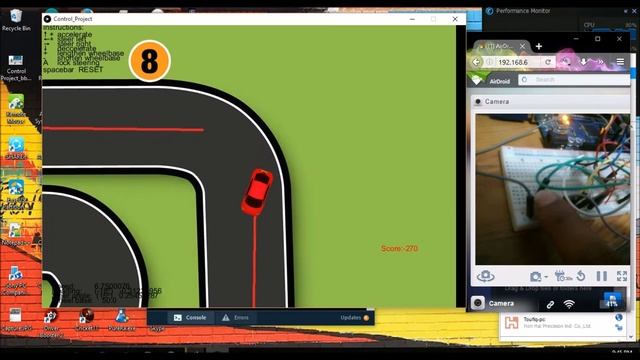Open the dropdown arrow beside snapshot icon
Viewport: 640px width, 360px height.
(x=546, y=277)
